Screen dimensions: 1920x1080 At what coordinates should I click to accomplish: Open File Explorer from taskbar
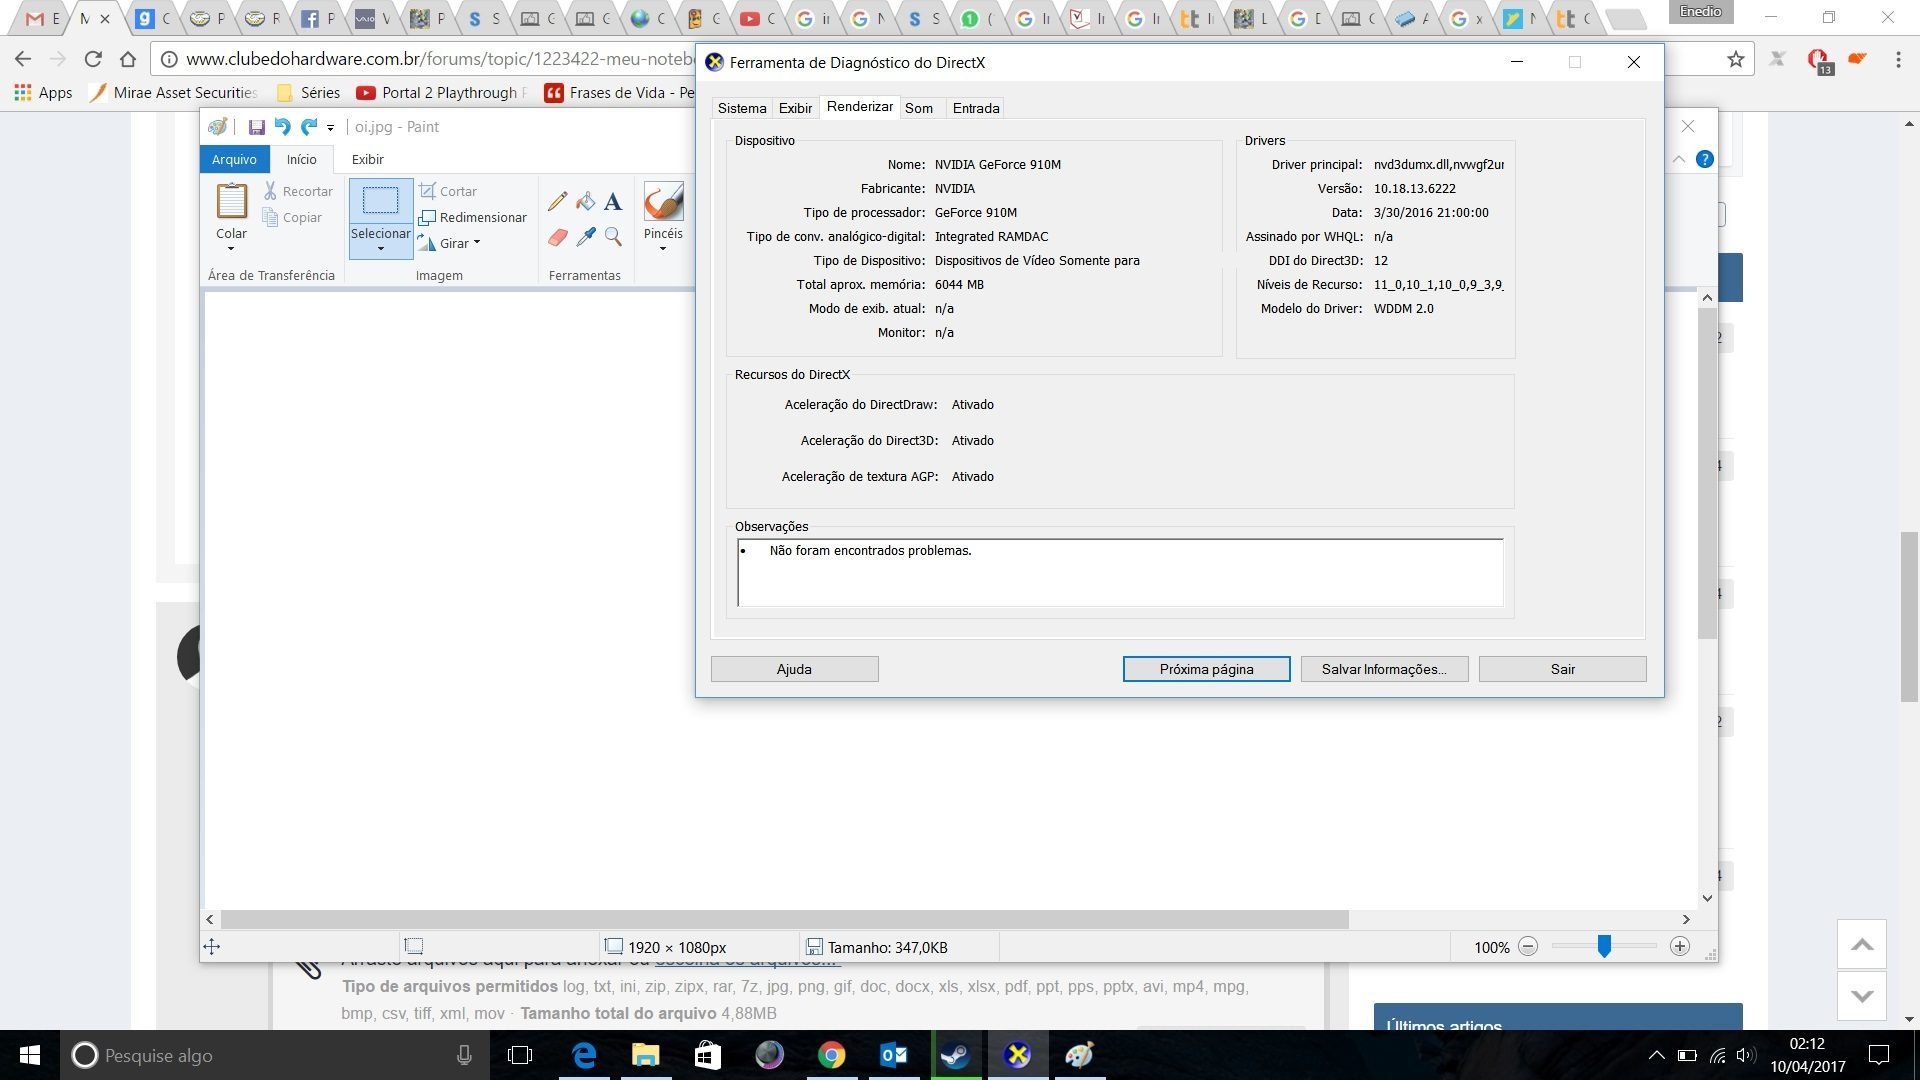pos(646,1055)
